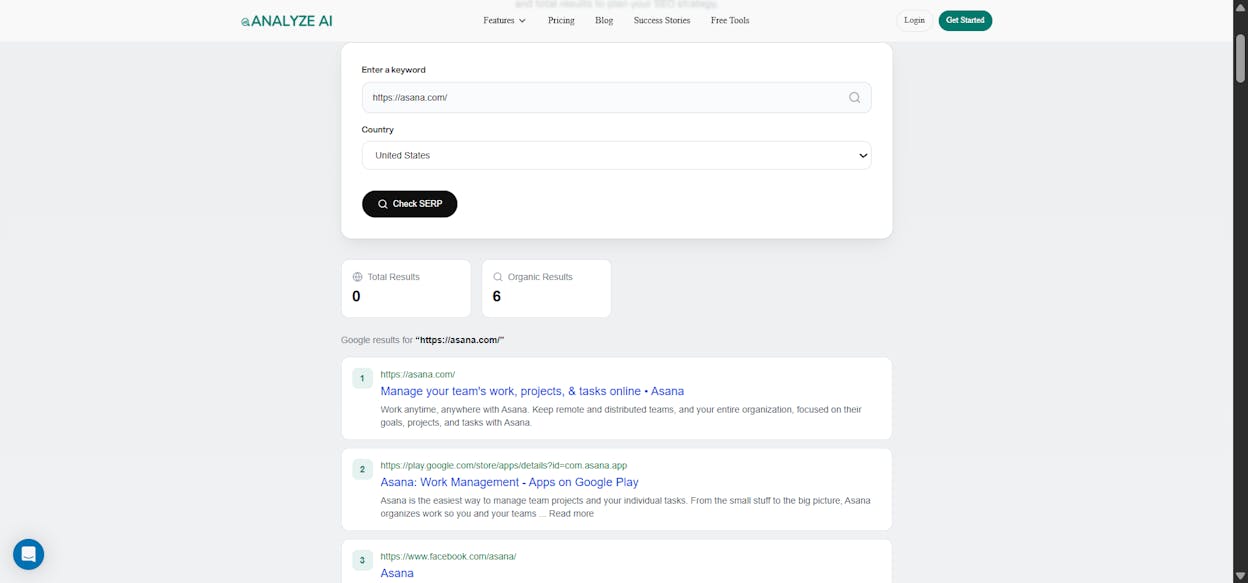Click the play.google.com store URL text
The image size is (1248, 583).
coord(503,465)
